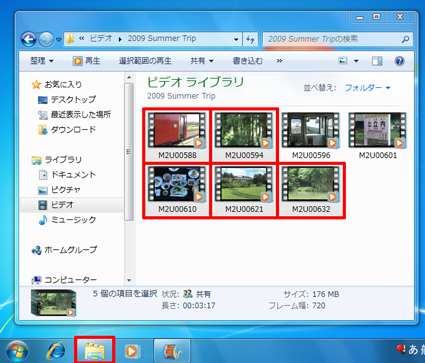Open the フォルダー sort-by dropdown
425x363 pixels.
point(367,88)
